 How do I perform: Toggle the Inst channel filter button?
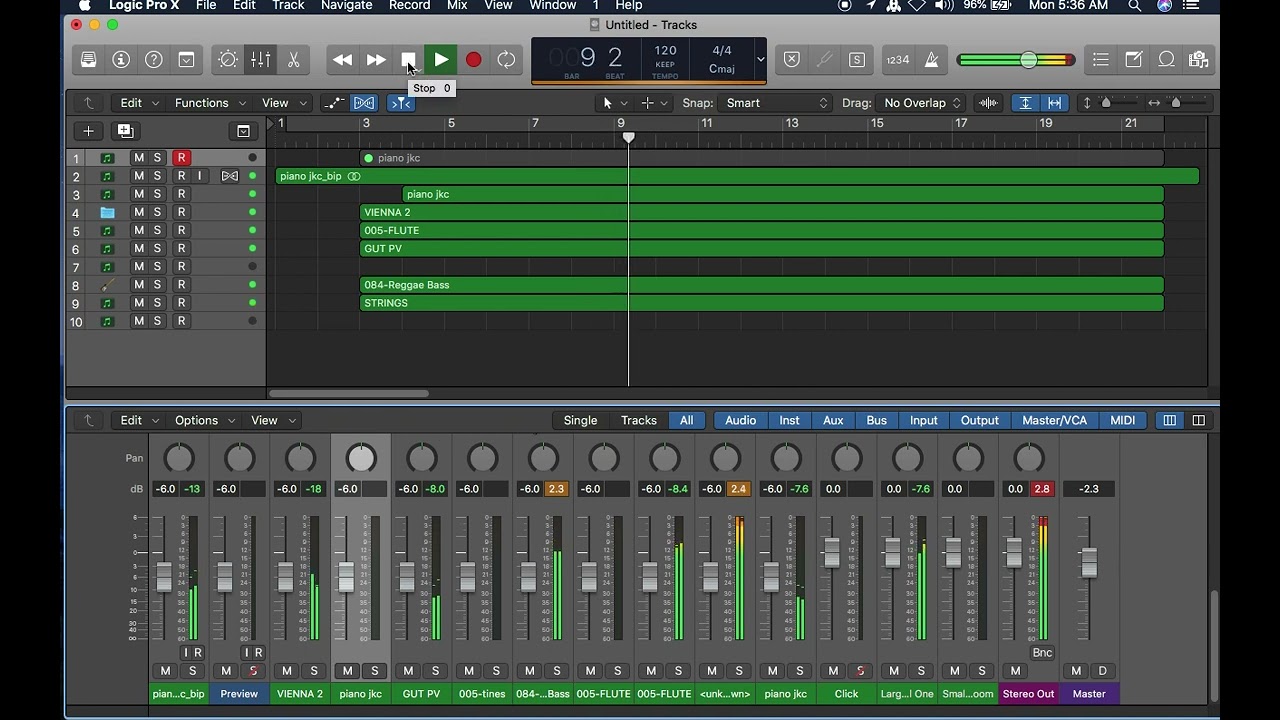pyautogui.click(x=789, y=421)
